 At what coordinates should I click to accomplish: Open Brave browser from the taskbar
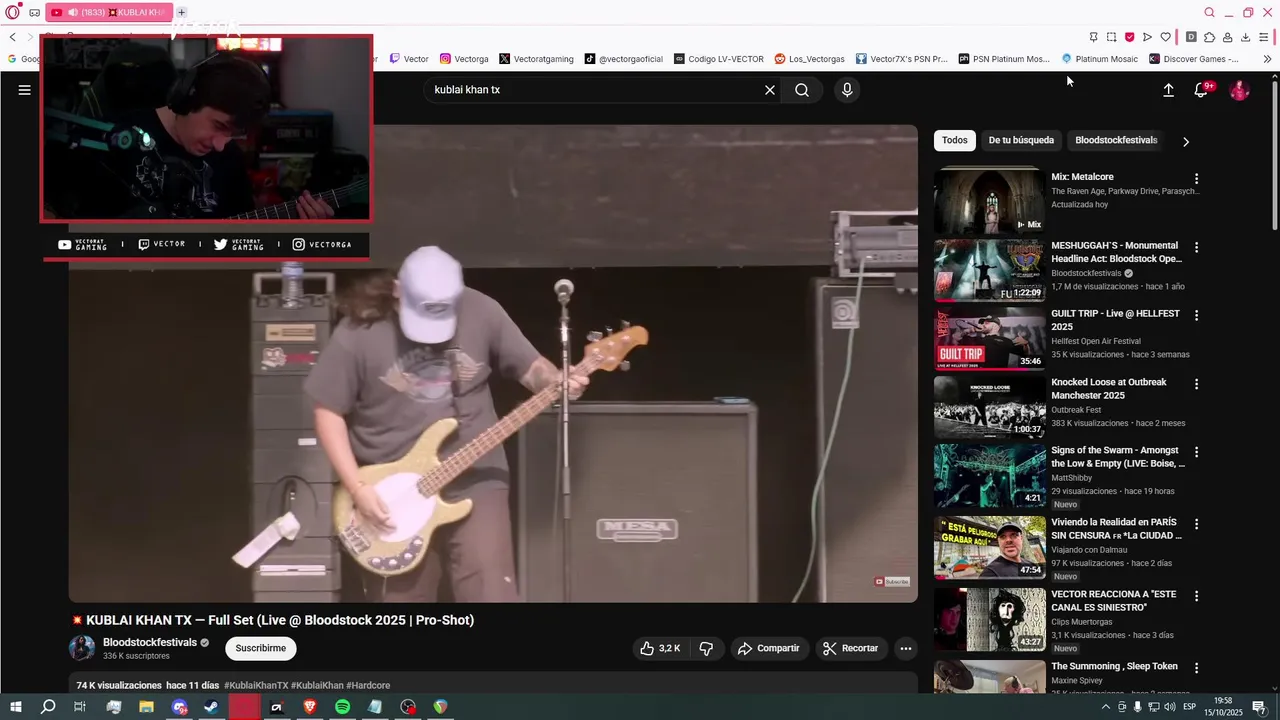point(309,707)
